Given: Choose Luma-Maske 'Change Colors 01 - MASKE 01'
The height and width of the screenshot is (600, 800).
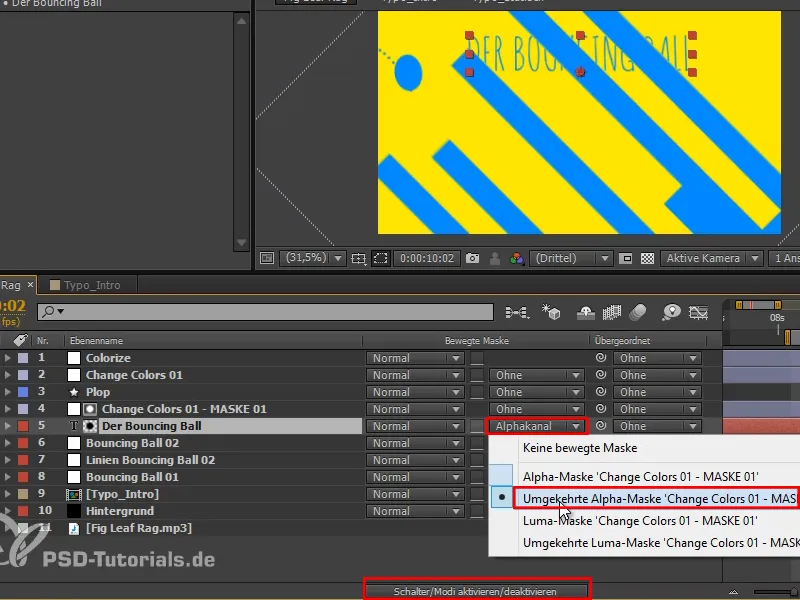Looking at the screenshot, I should click(640, 521).
